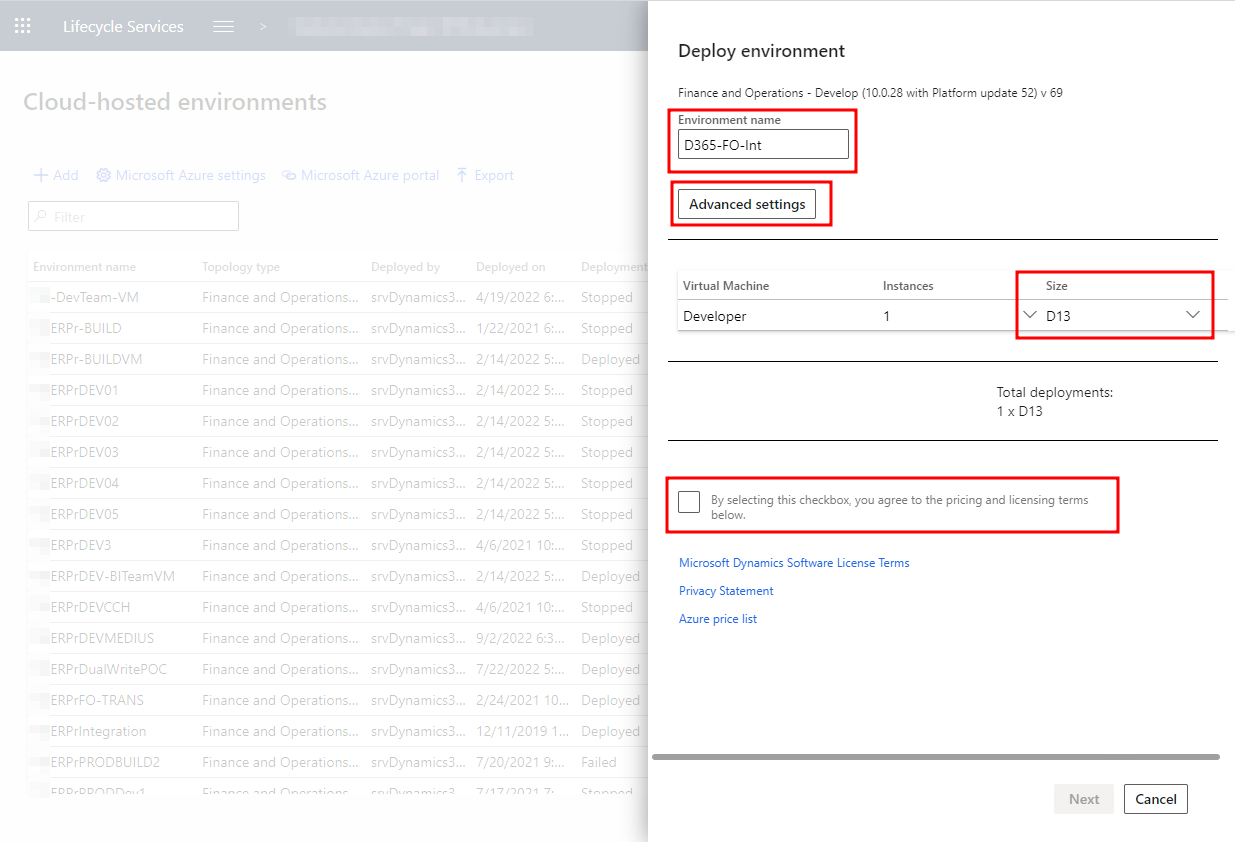
Task: Open the hamburger navigation menu icon
Action: point(223,25)
